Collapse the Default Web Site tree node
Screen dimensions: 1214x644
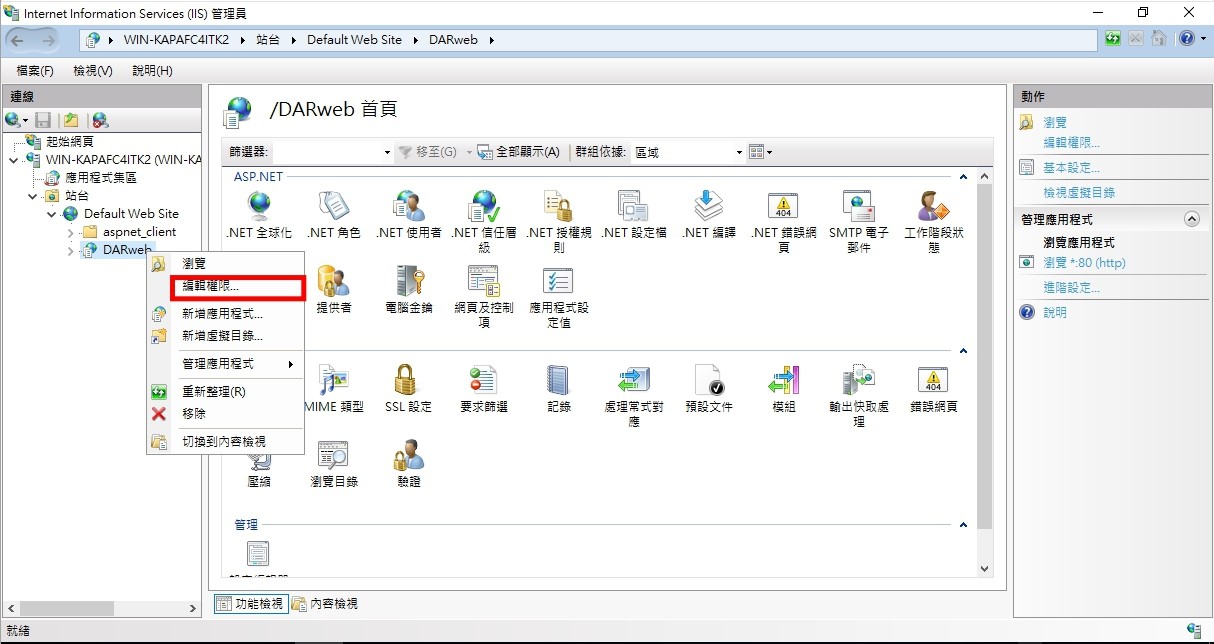pos(52,214)
